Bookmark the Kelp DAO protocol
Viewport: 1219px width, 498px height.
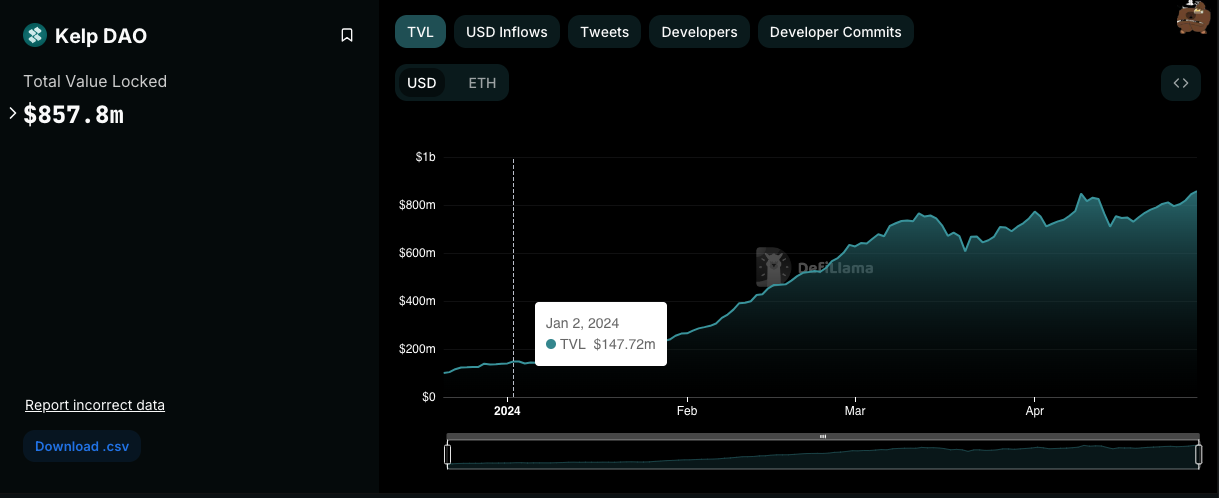tap(347, 35)
